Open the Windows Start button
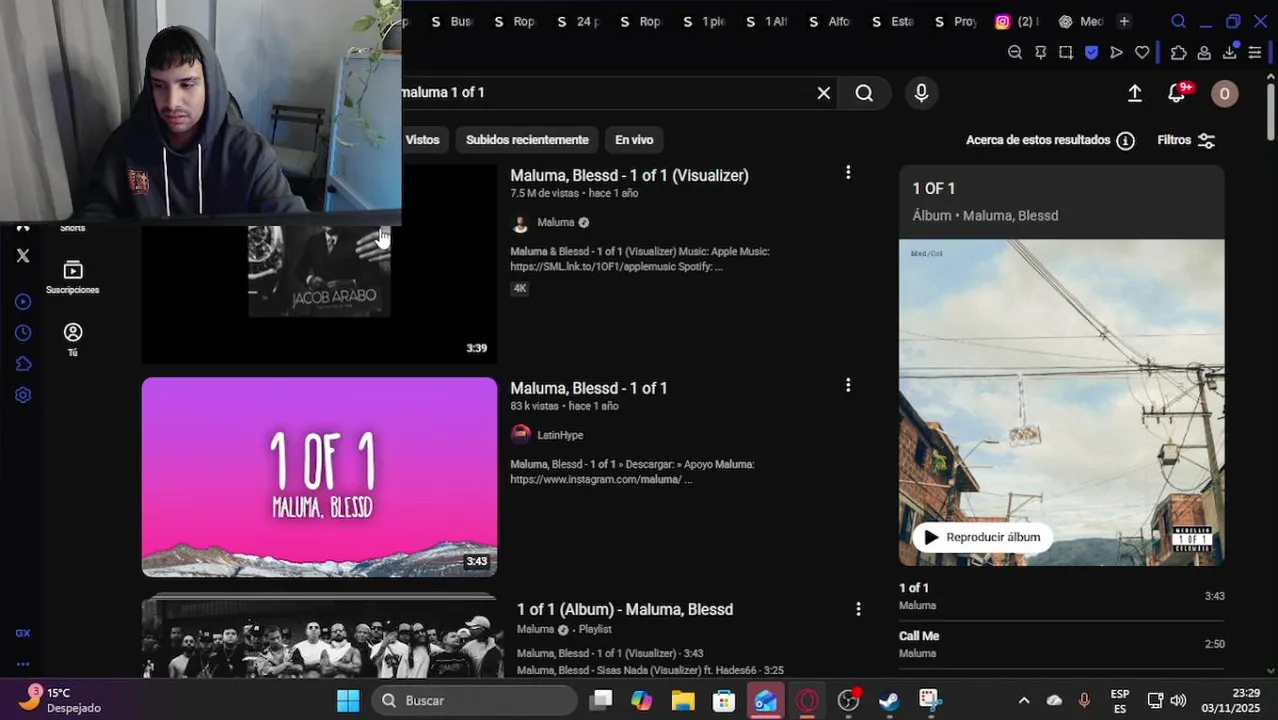Viewport: 1278px width, 720px height. tap(347, 700)
